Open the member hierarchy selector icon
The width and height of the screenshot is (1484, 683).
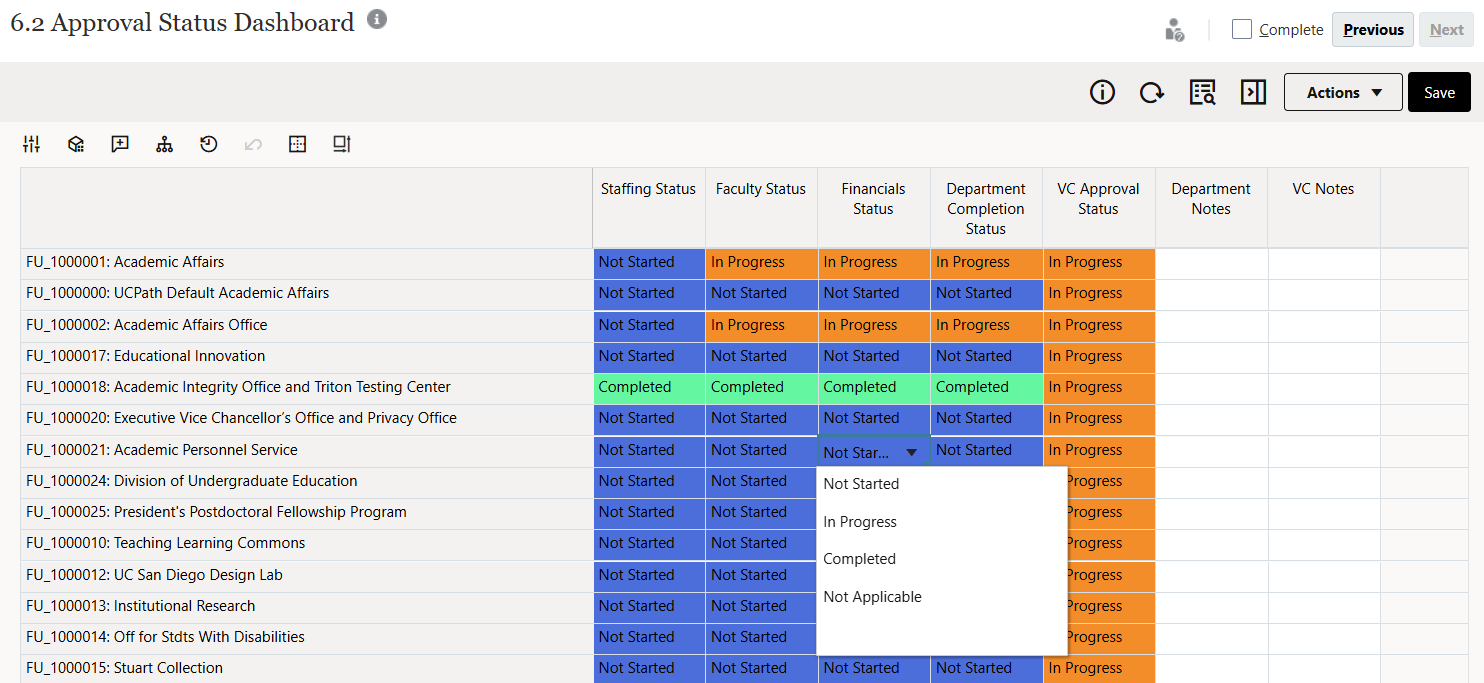pos(164,144)
